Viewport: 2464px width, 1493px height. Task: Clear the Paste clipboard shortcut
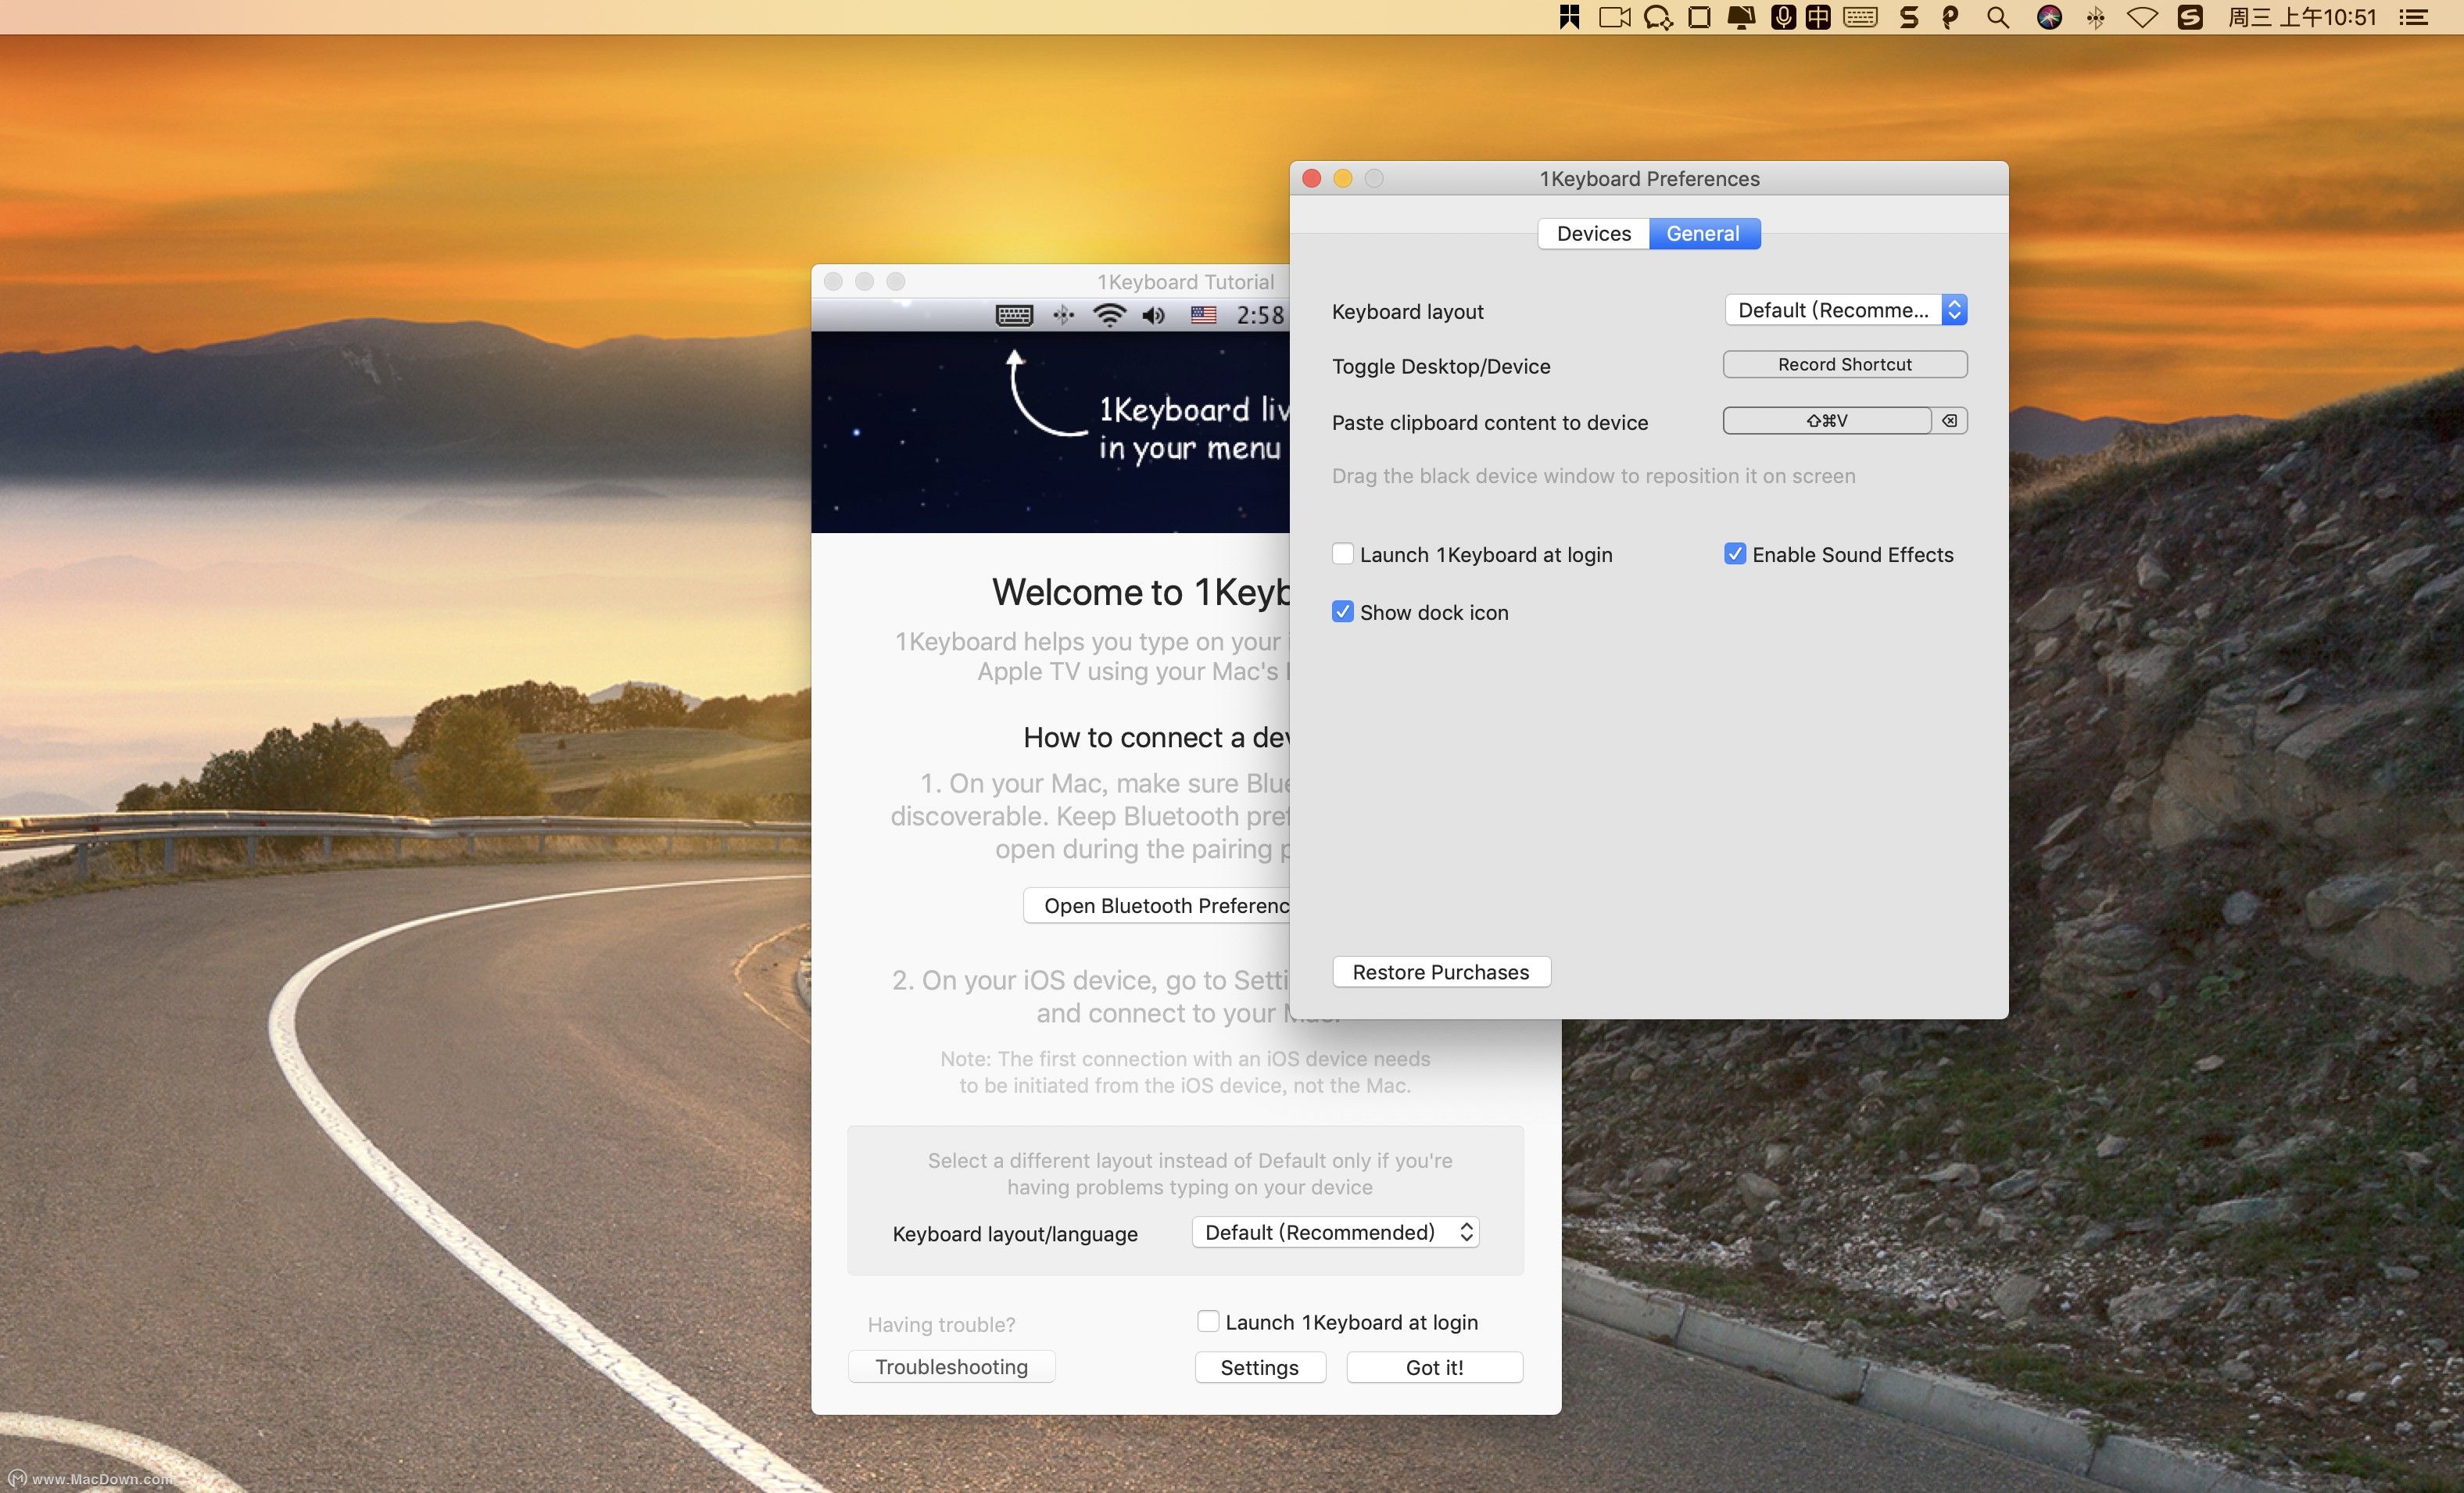tap(1949, 421)
